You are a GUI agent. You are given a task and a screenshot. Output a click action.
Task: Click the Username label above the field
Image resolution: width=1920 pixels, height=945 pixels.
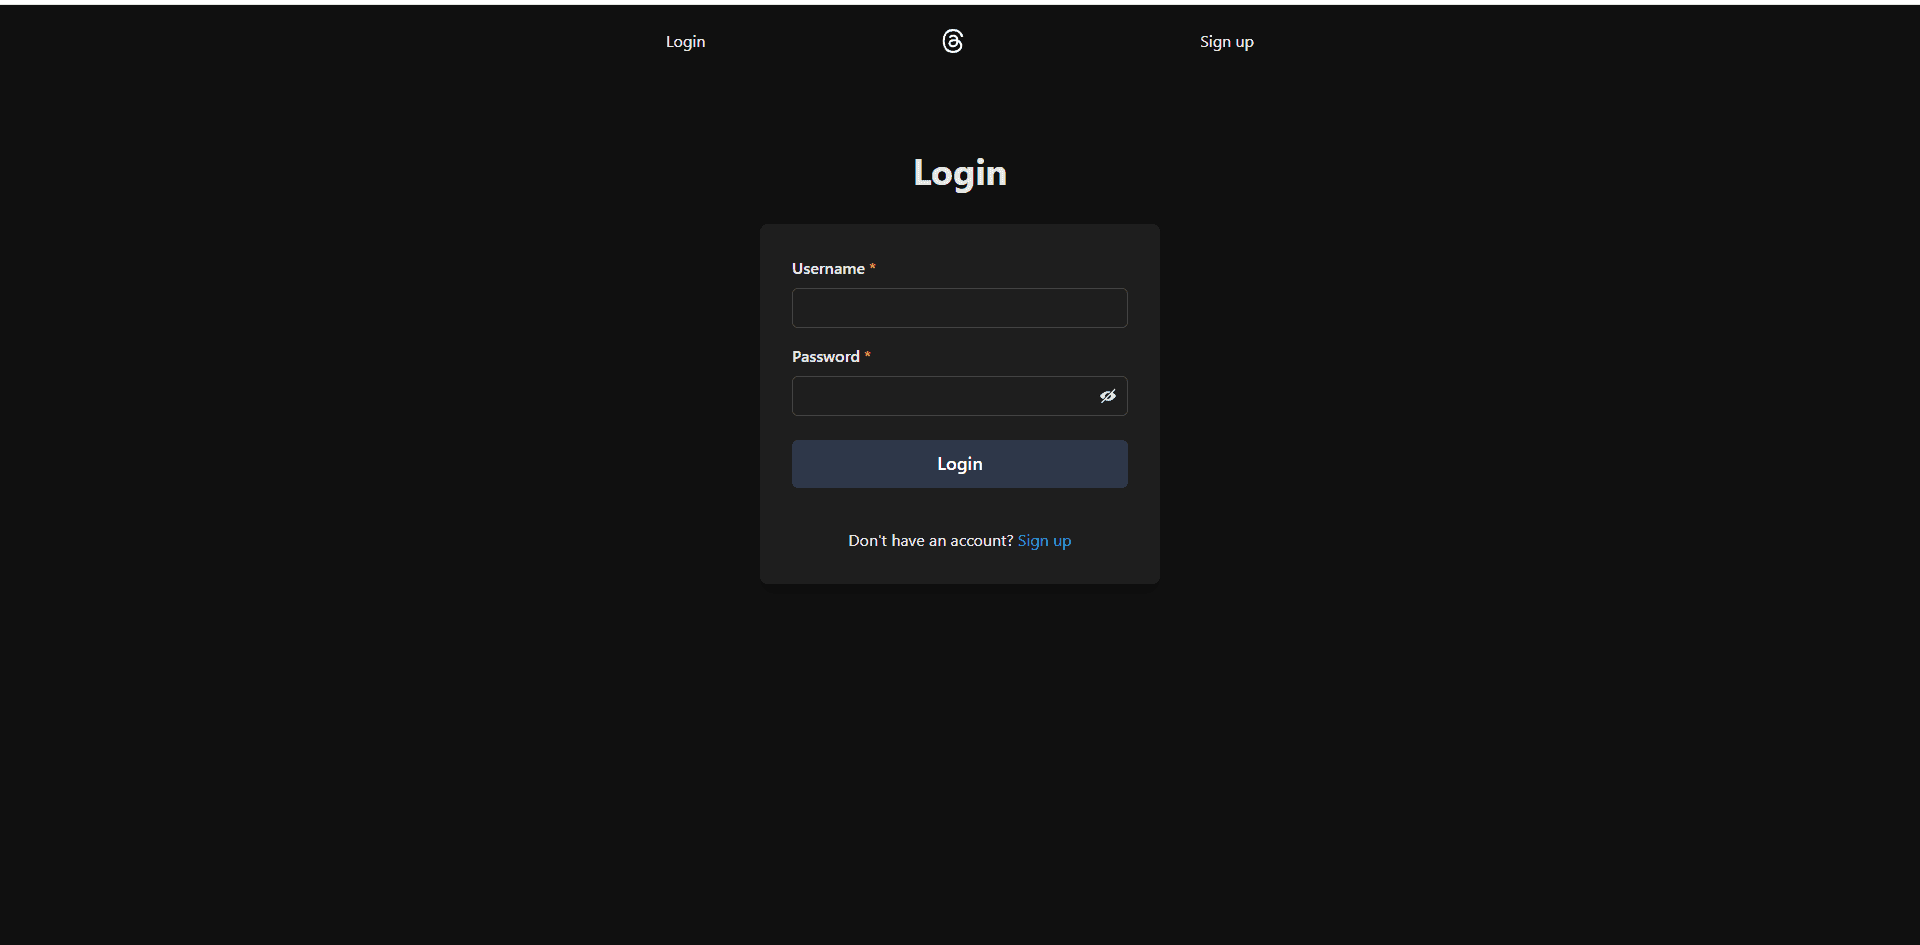tap(827, 268)
